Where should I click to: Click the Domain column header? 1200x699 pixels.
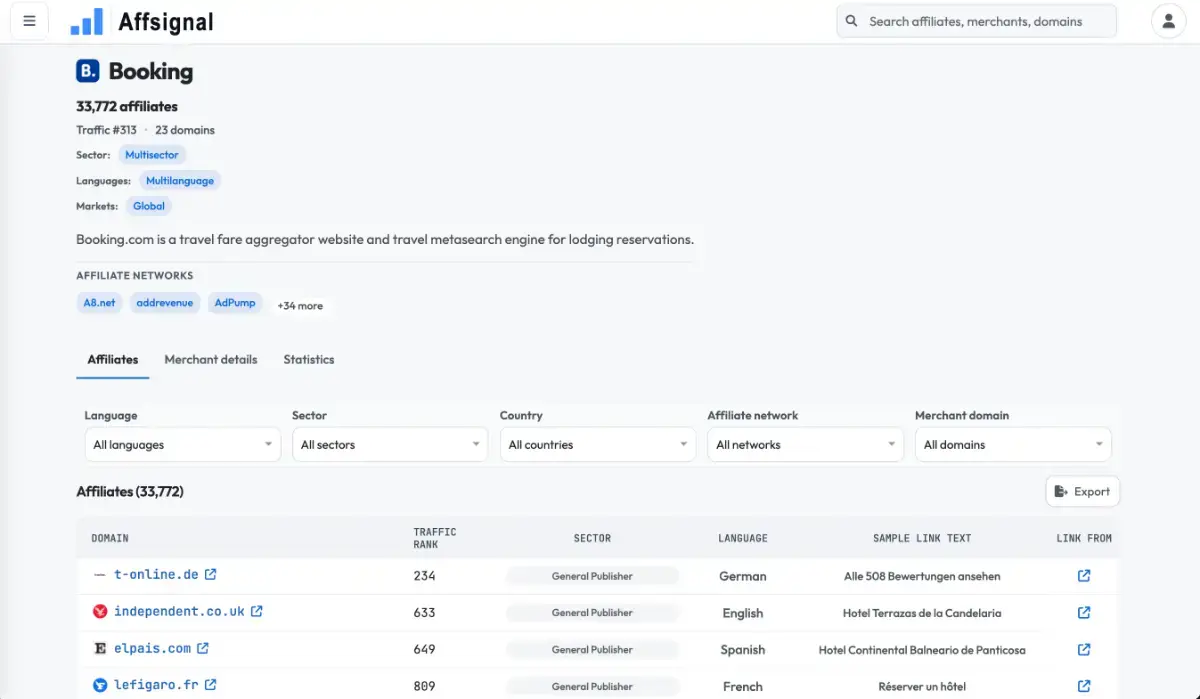(x=110, y=538)
